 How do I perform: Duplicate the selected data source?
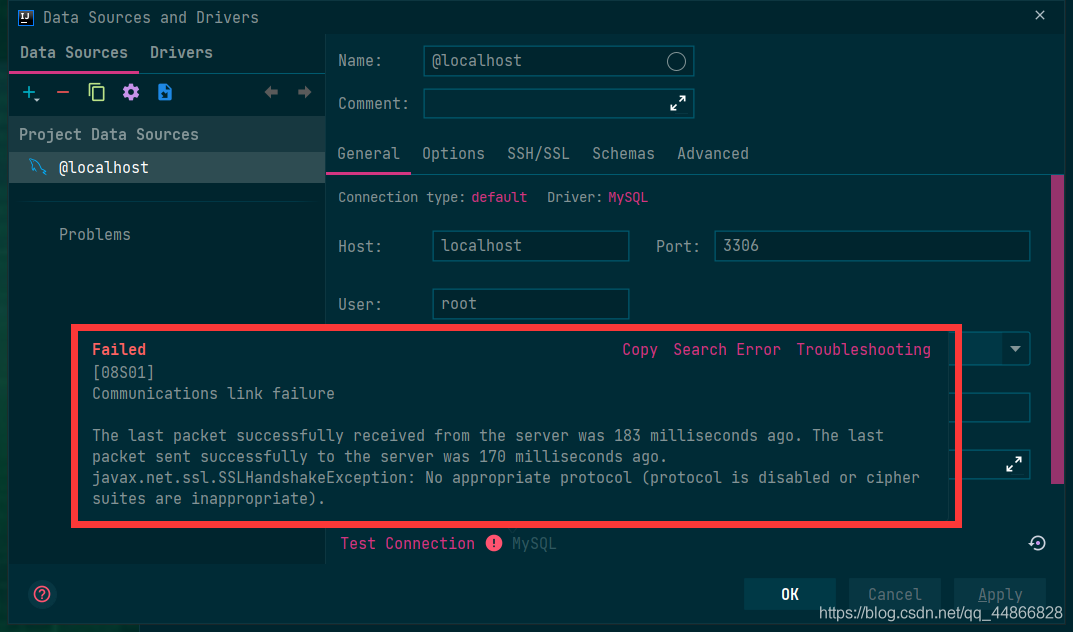tap(96, 93)
